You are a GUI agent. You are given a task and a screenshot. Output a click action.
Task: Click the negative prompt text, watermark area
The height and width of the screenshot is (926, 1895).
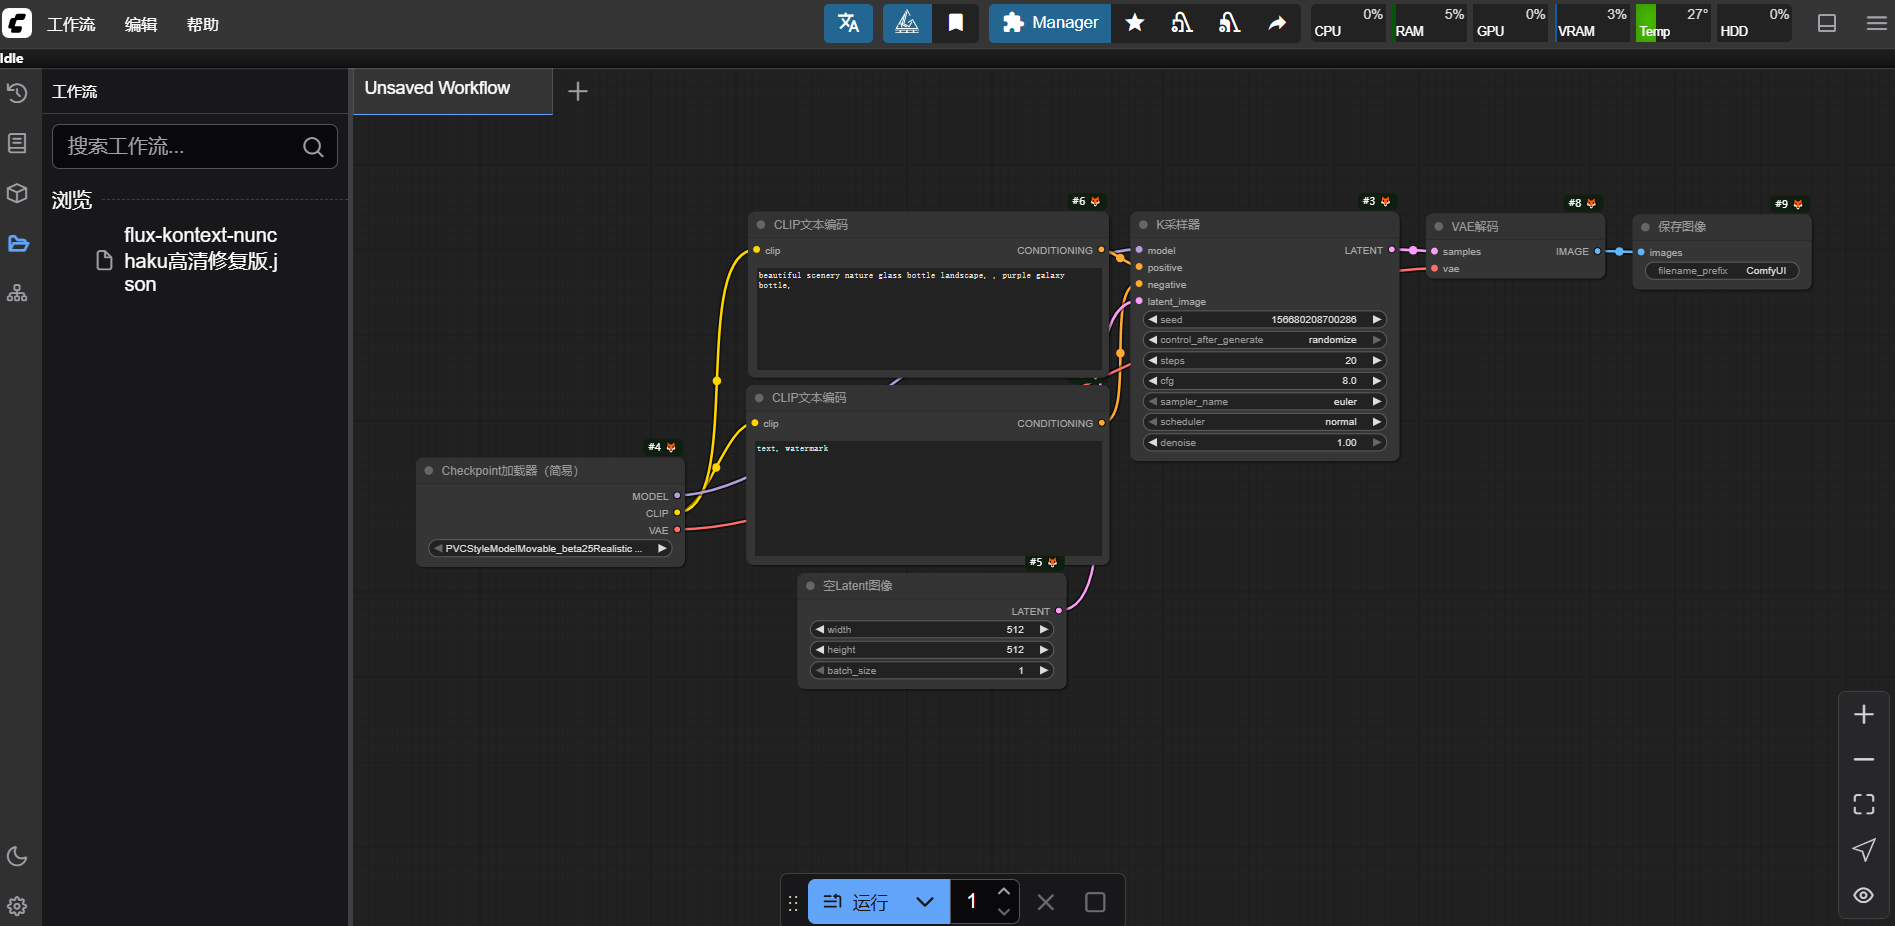coord(928,498)
